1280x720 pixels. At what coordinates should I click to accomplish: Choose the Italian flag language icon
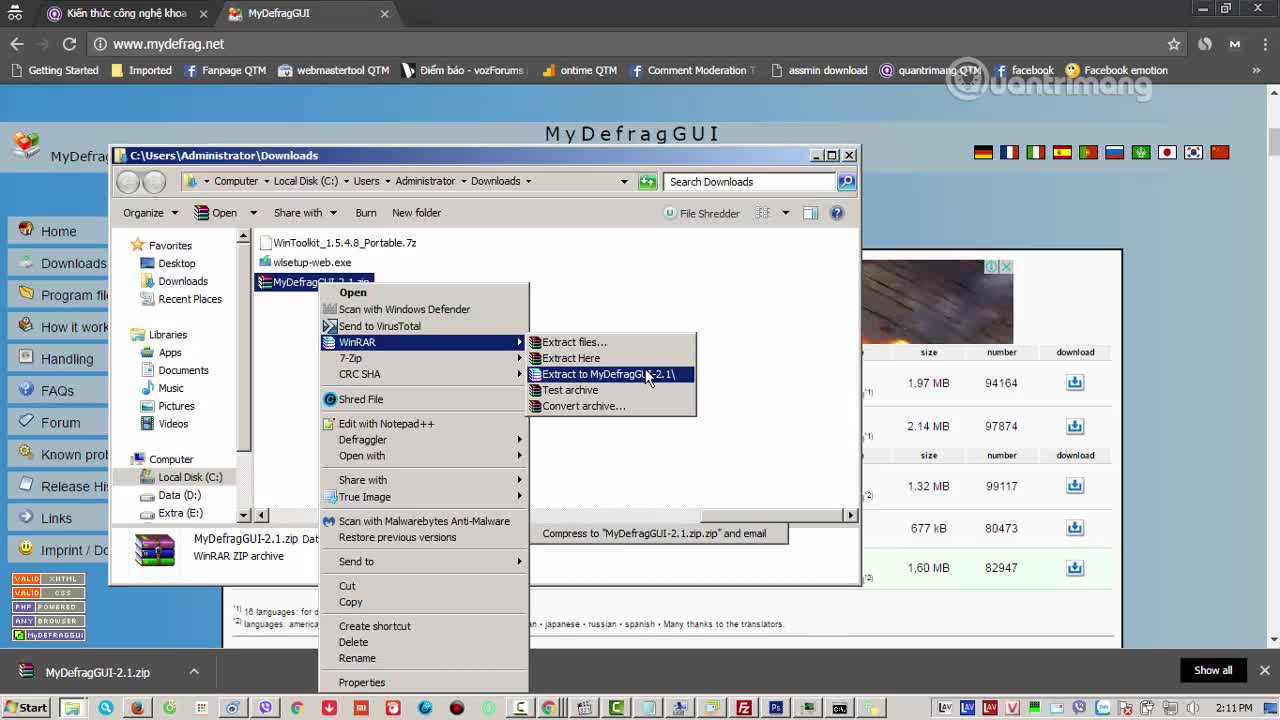tap(1036, 152)
